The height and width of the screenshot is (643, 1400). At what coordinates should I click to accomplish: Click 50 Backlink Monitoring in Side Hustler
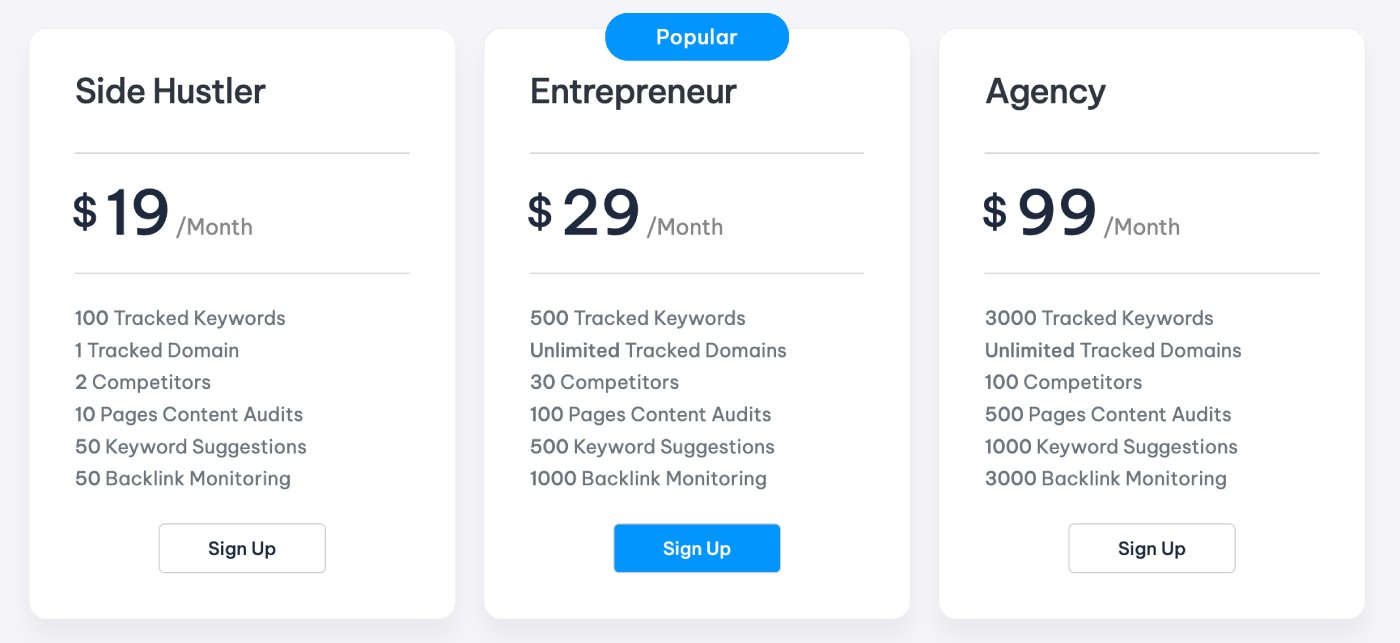(183, 478)
